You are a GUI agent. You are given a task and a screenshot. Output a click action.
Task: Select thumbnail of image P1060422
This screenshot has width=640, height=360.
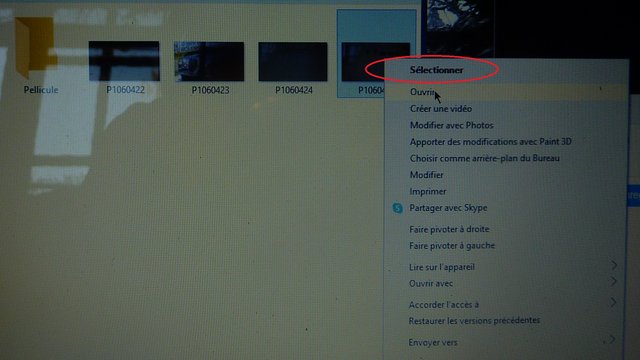124,61
